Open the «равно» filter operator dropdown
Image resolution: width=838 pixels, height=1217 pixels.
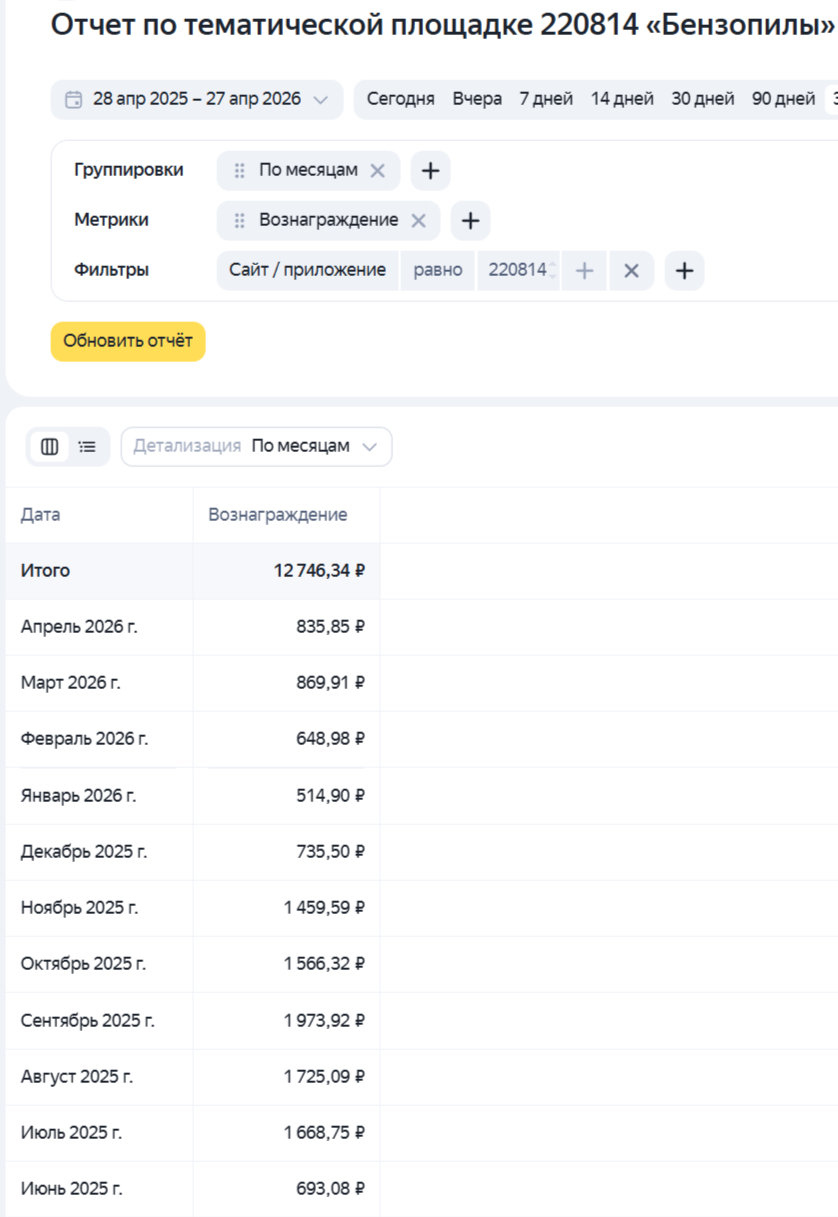438,270
